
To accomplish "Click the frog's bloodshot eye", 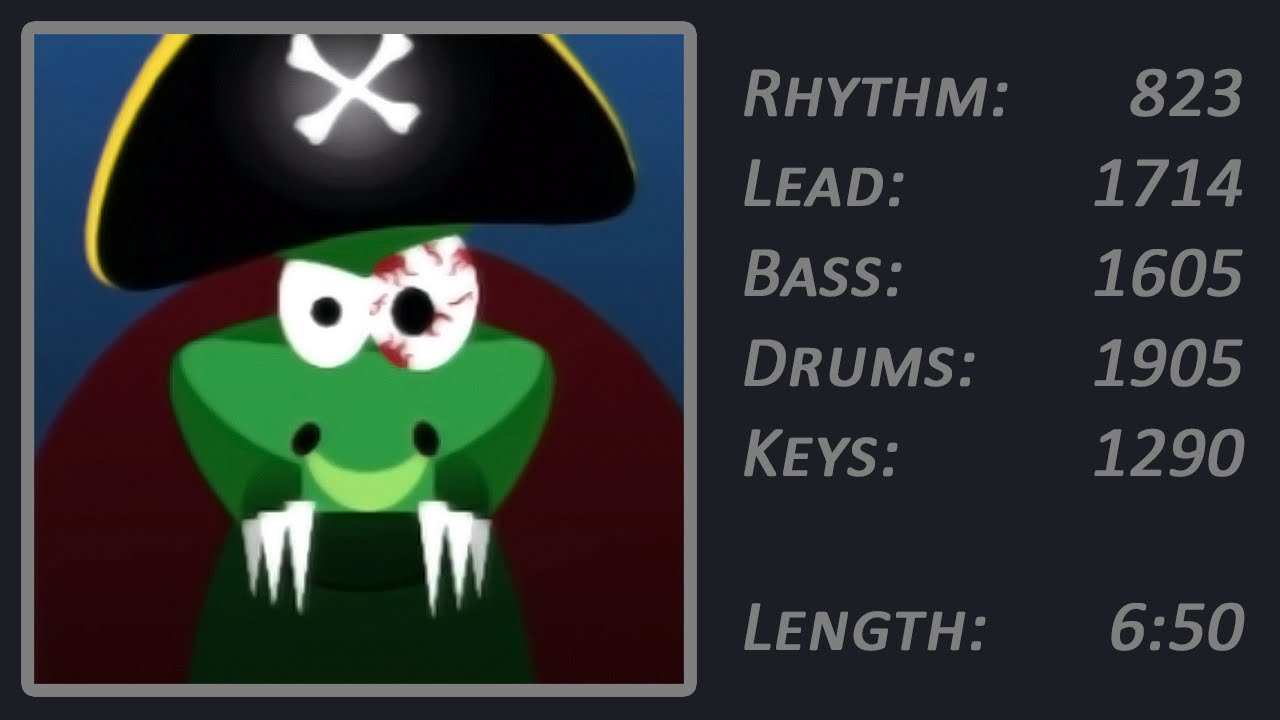I will pos(417,303).
